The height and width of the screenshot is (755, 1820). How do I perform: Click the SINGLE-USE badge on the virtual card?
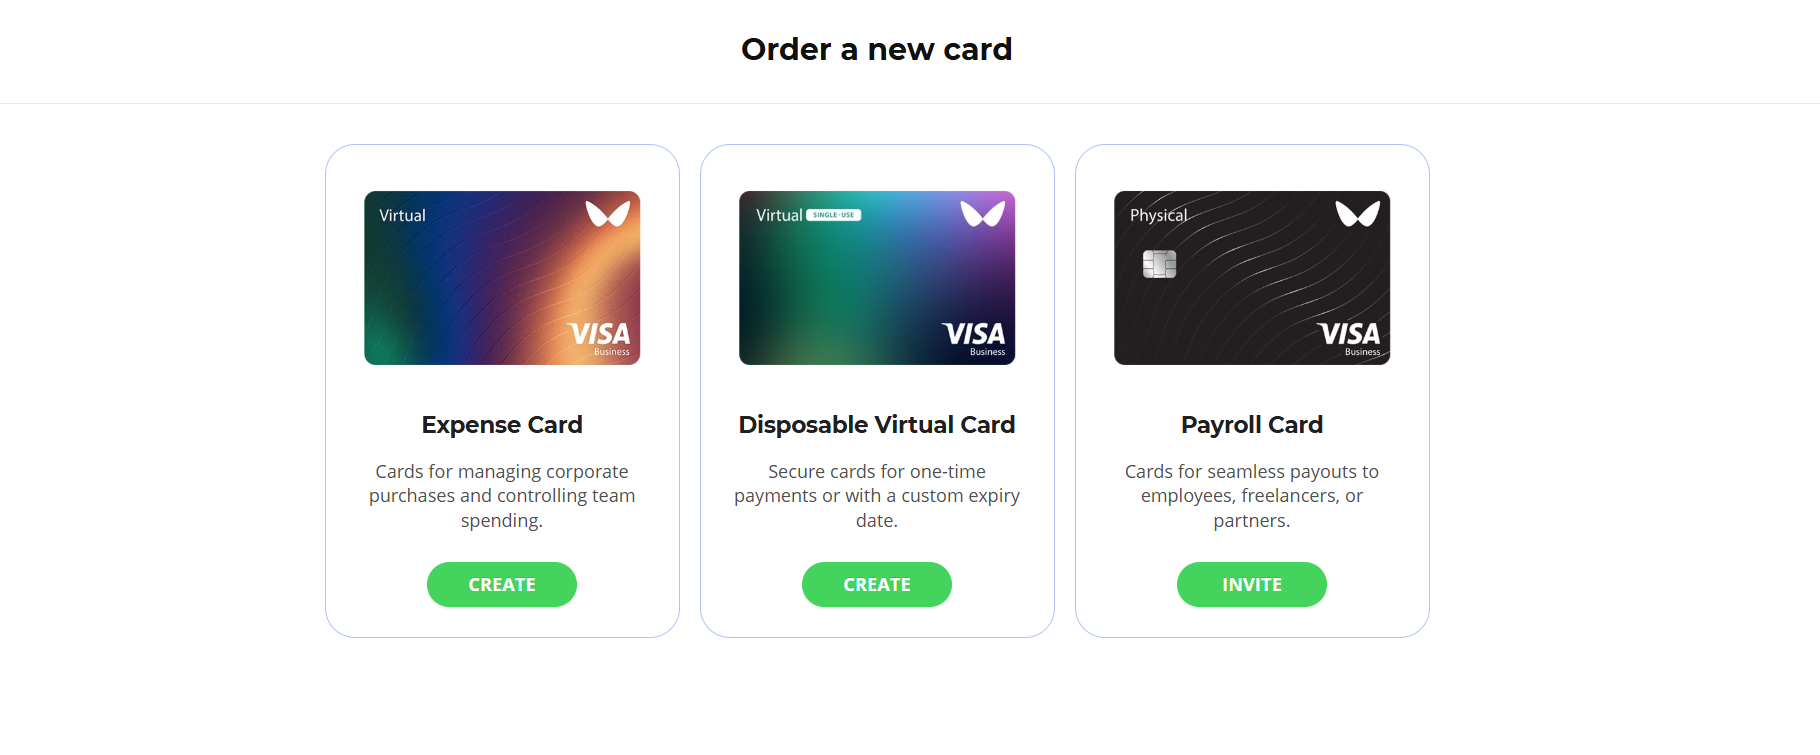coord(834,215)
